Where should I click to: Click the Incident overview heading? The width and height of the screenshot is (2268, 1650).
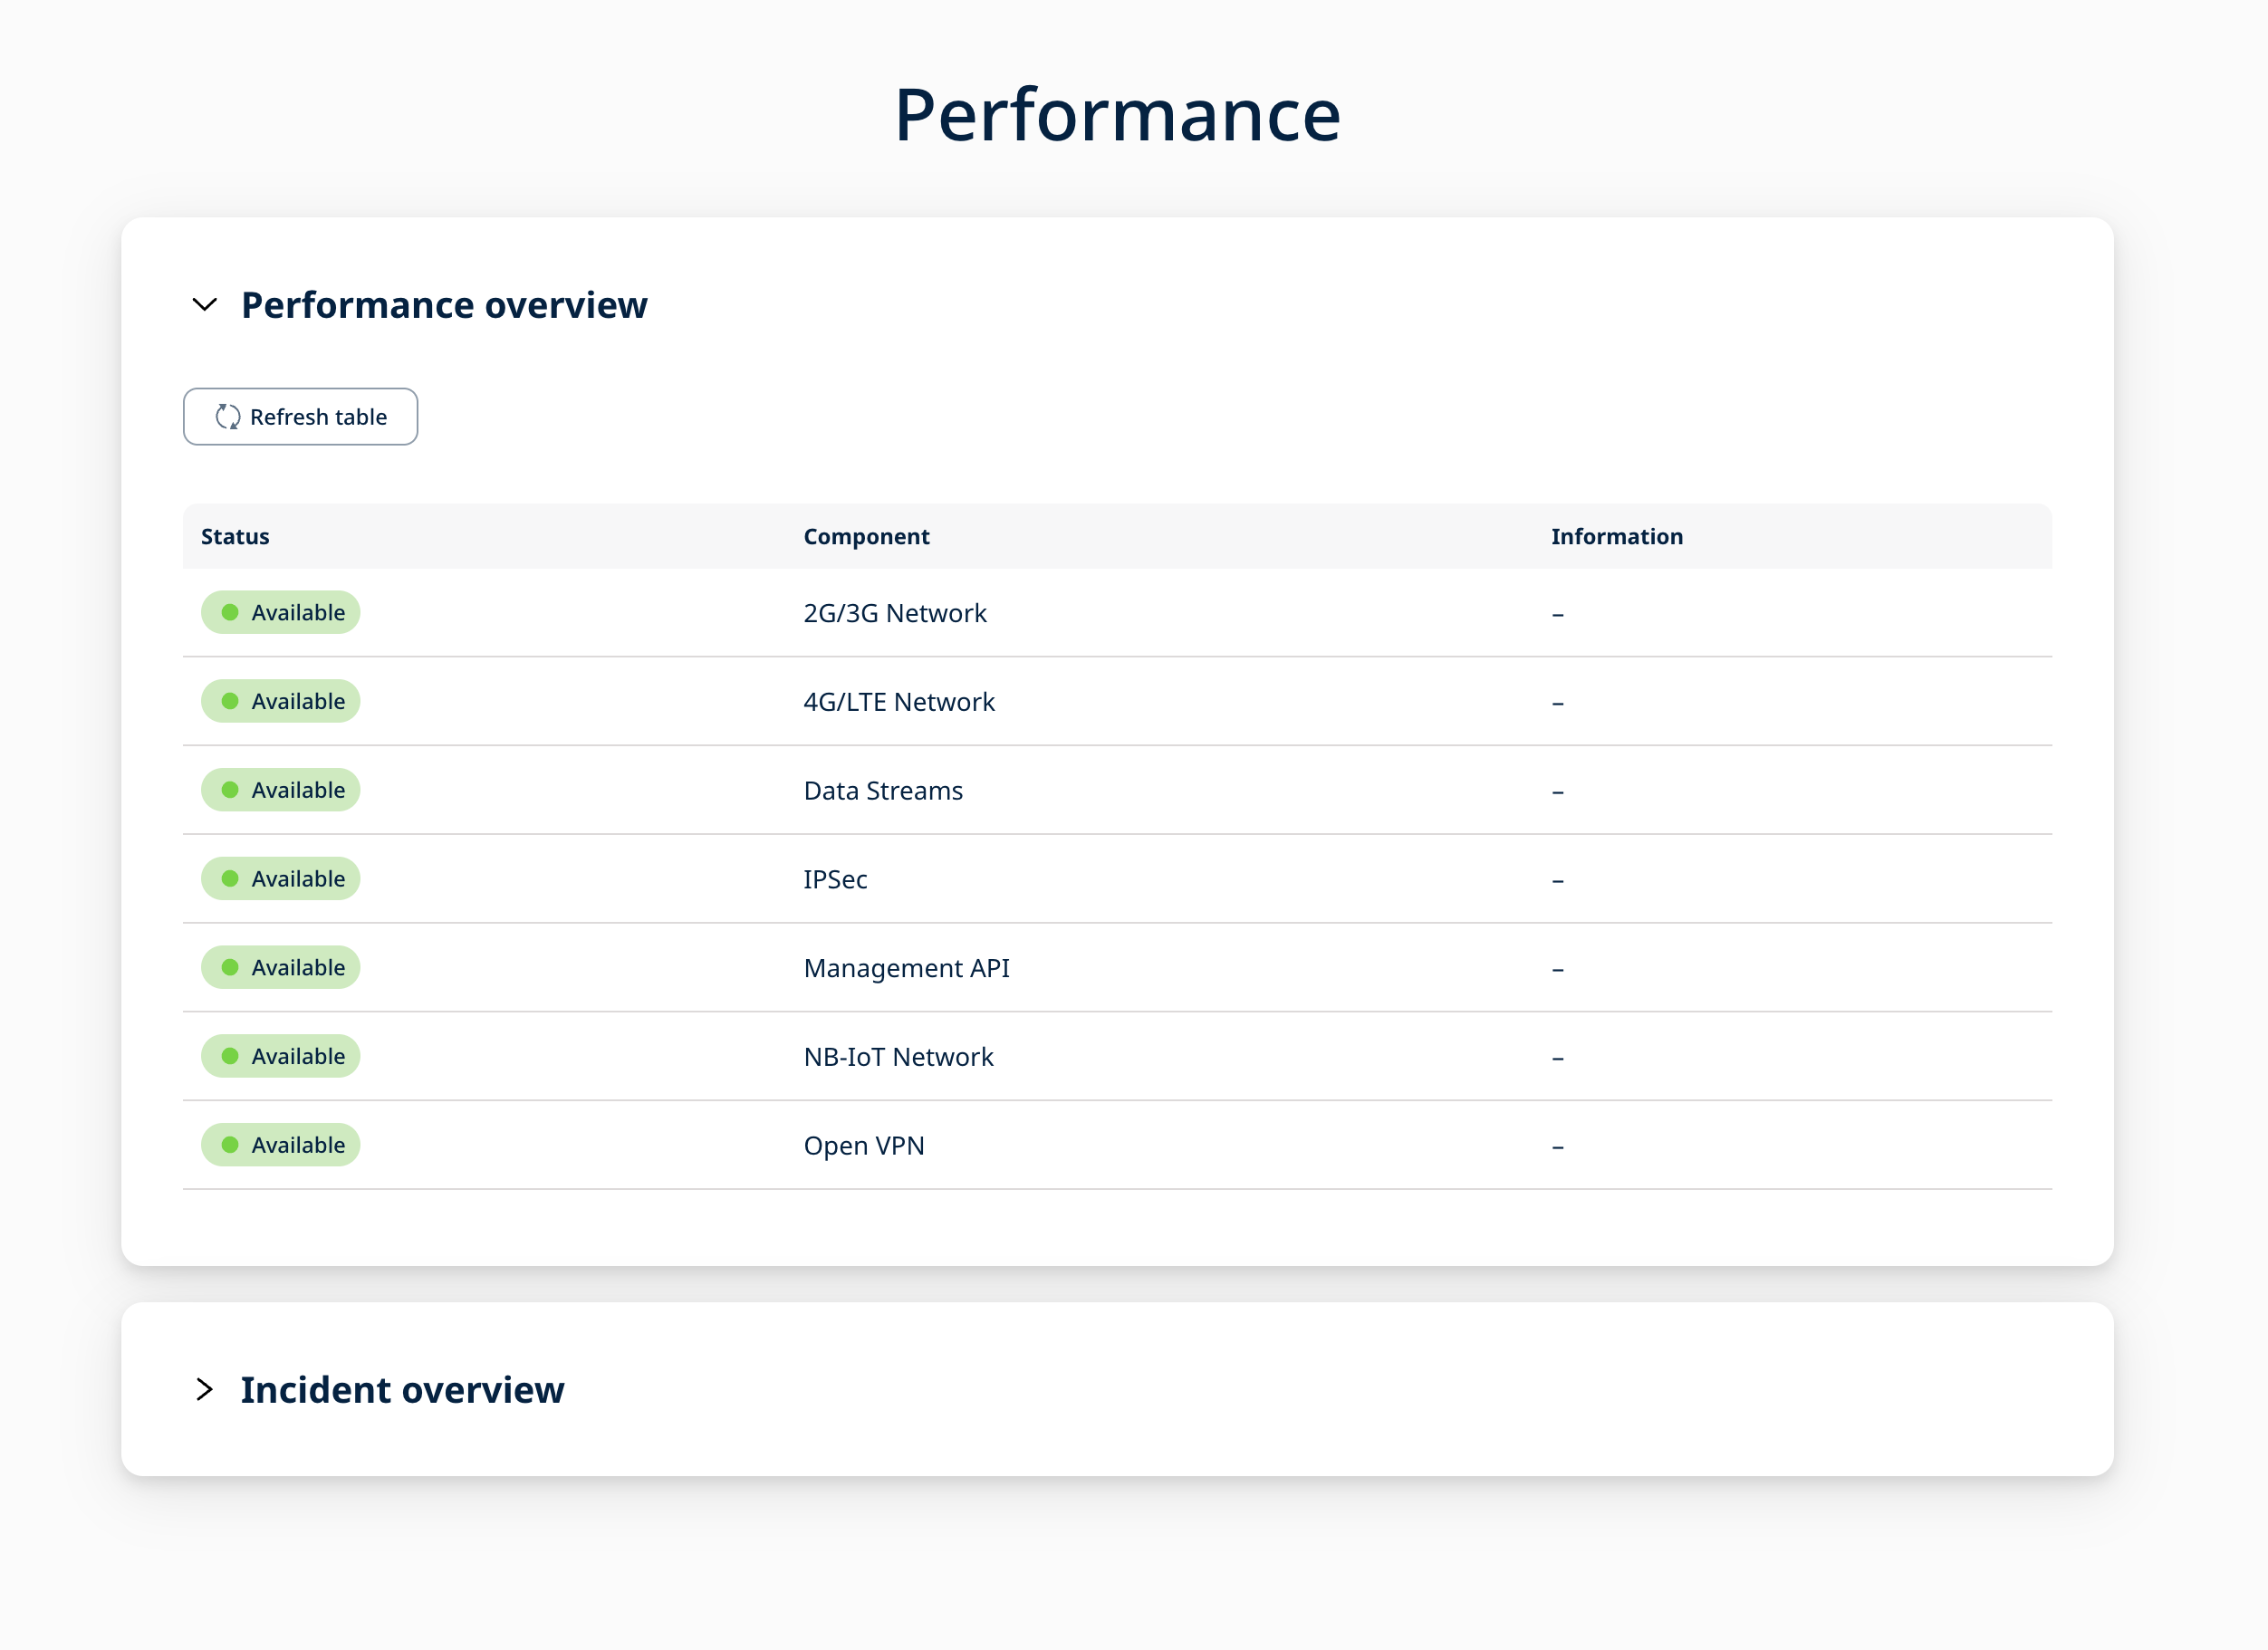coord(402,1390)
